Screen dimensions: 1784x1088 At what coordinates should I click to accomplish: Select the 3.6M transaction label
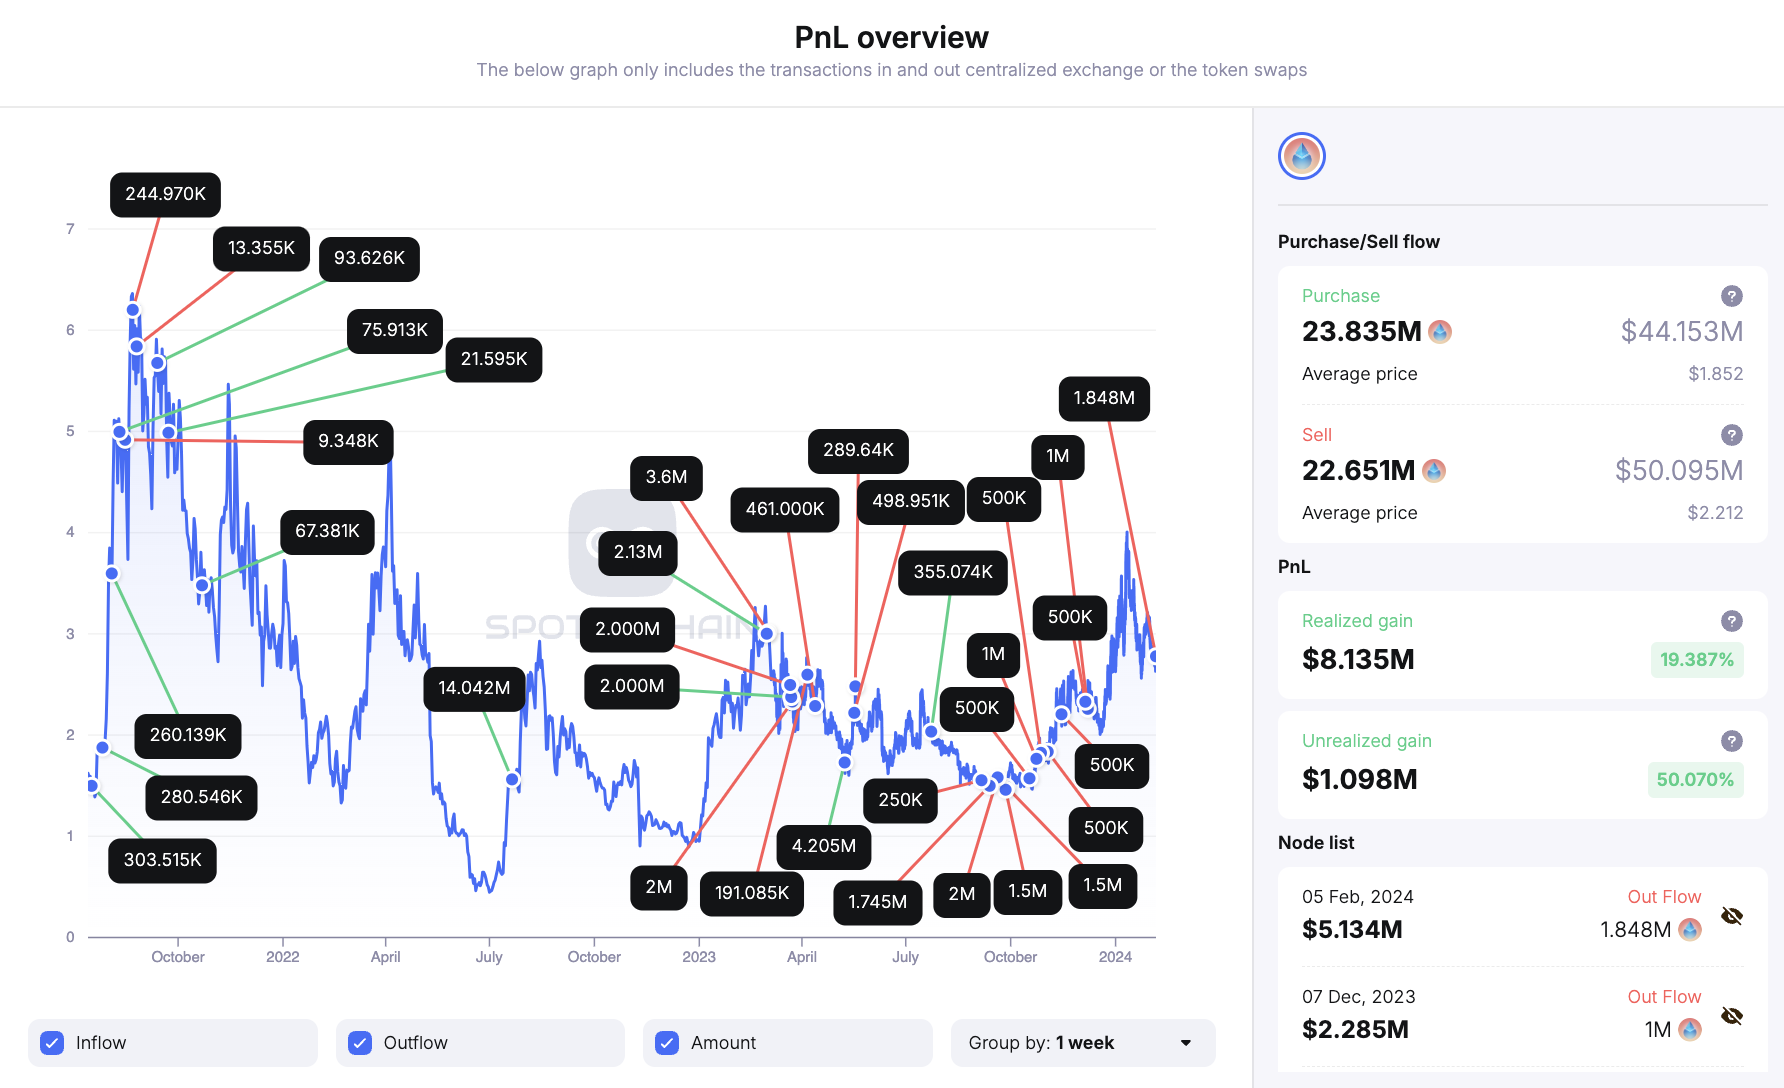[x=666, y=477]
